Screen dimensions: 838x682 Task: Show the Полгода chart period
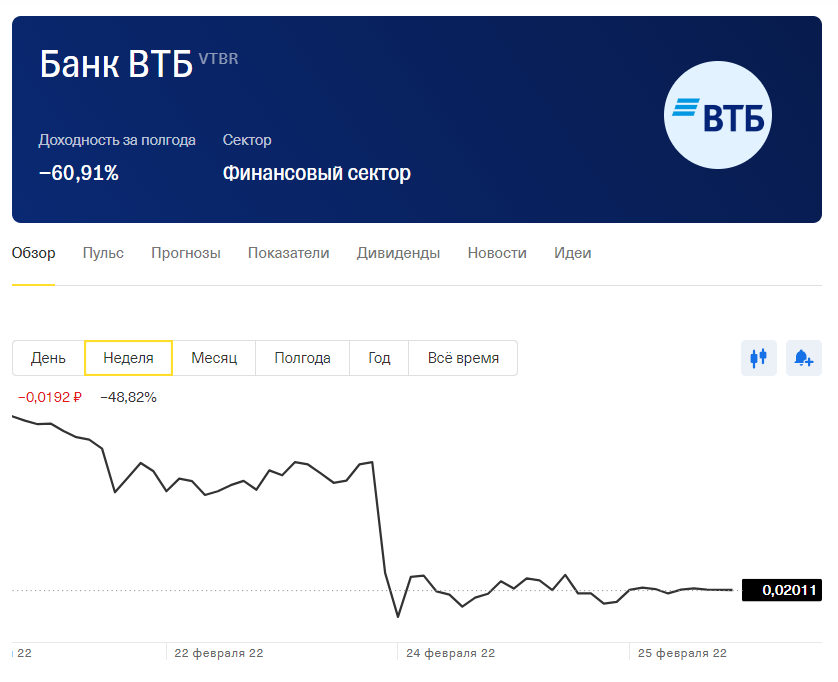coord(302,358)
